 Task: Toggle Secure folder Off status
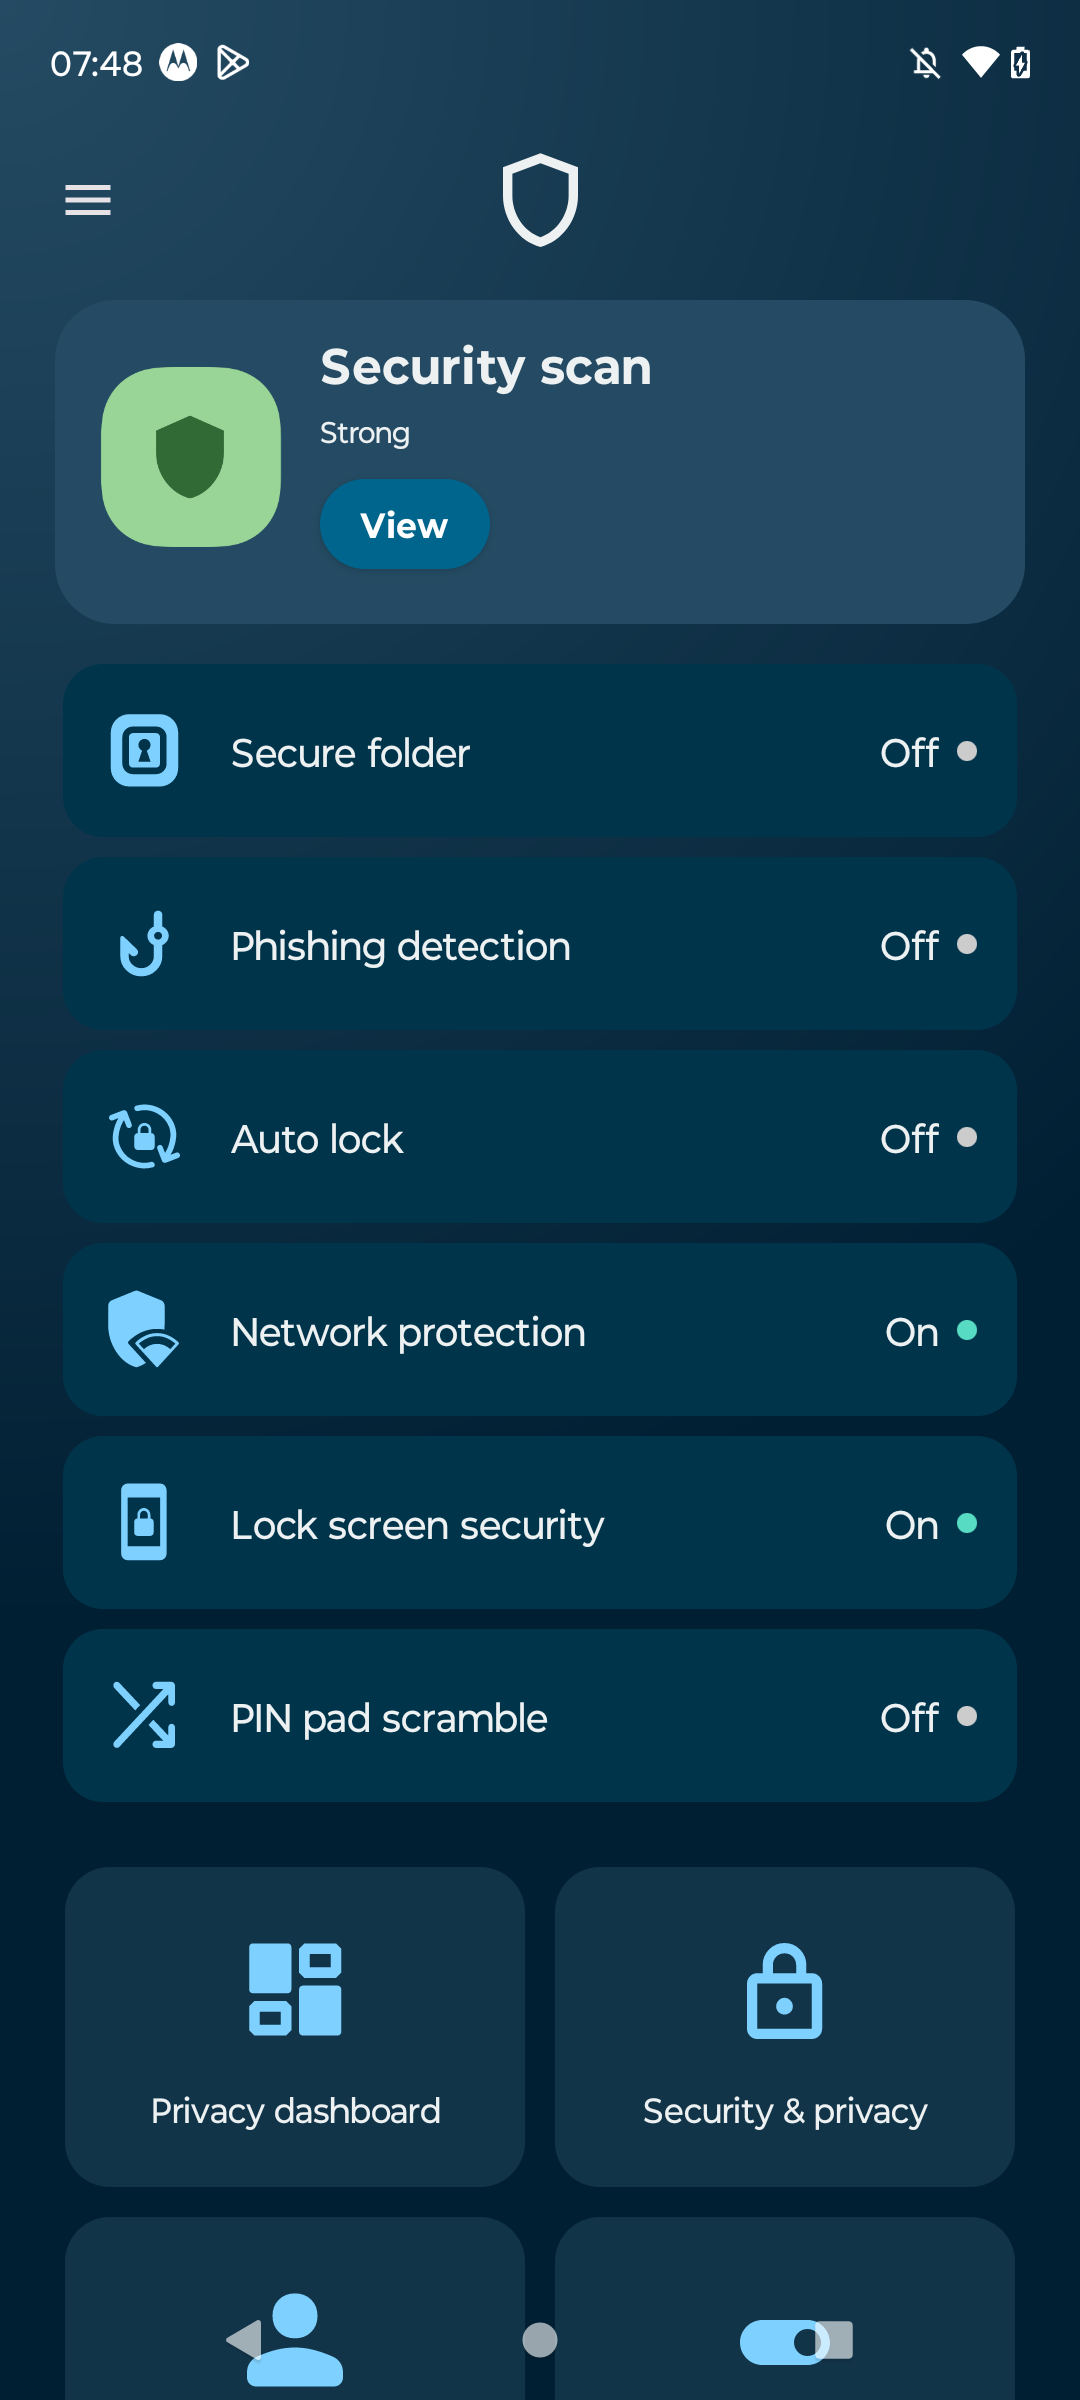[x=928, y=752]
